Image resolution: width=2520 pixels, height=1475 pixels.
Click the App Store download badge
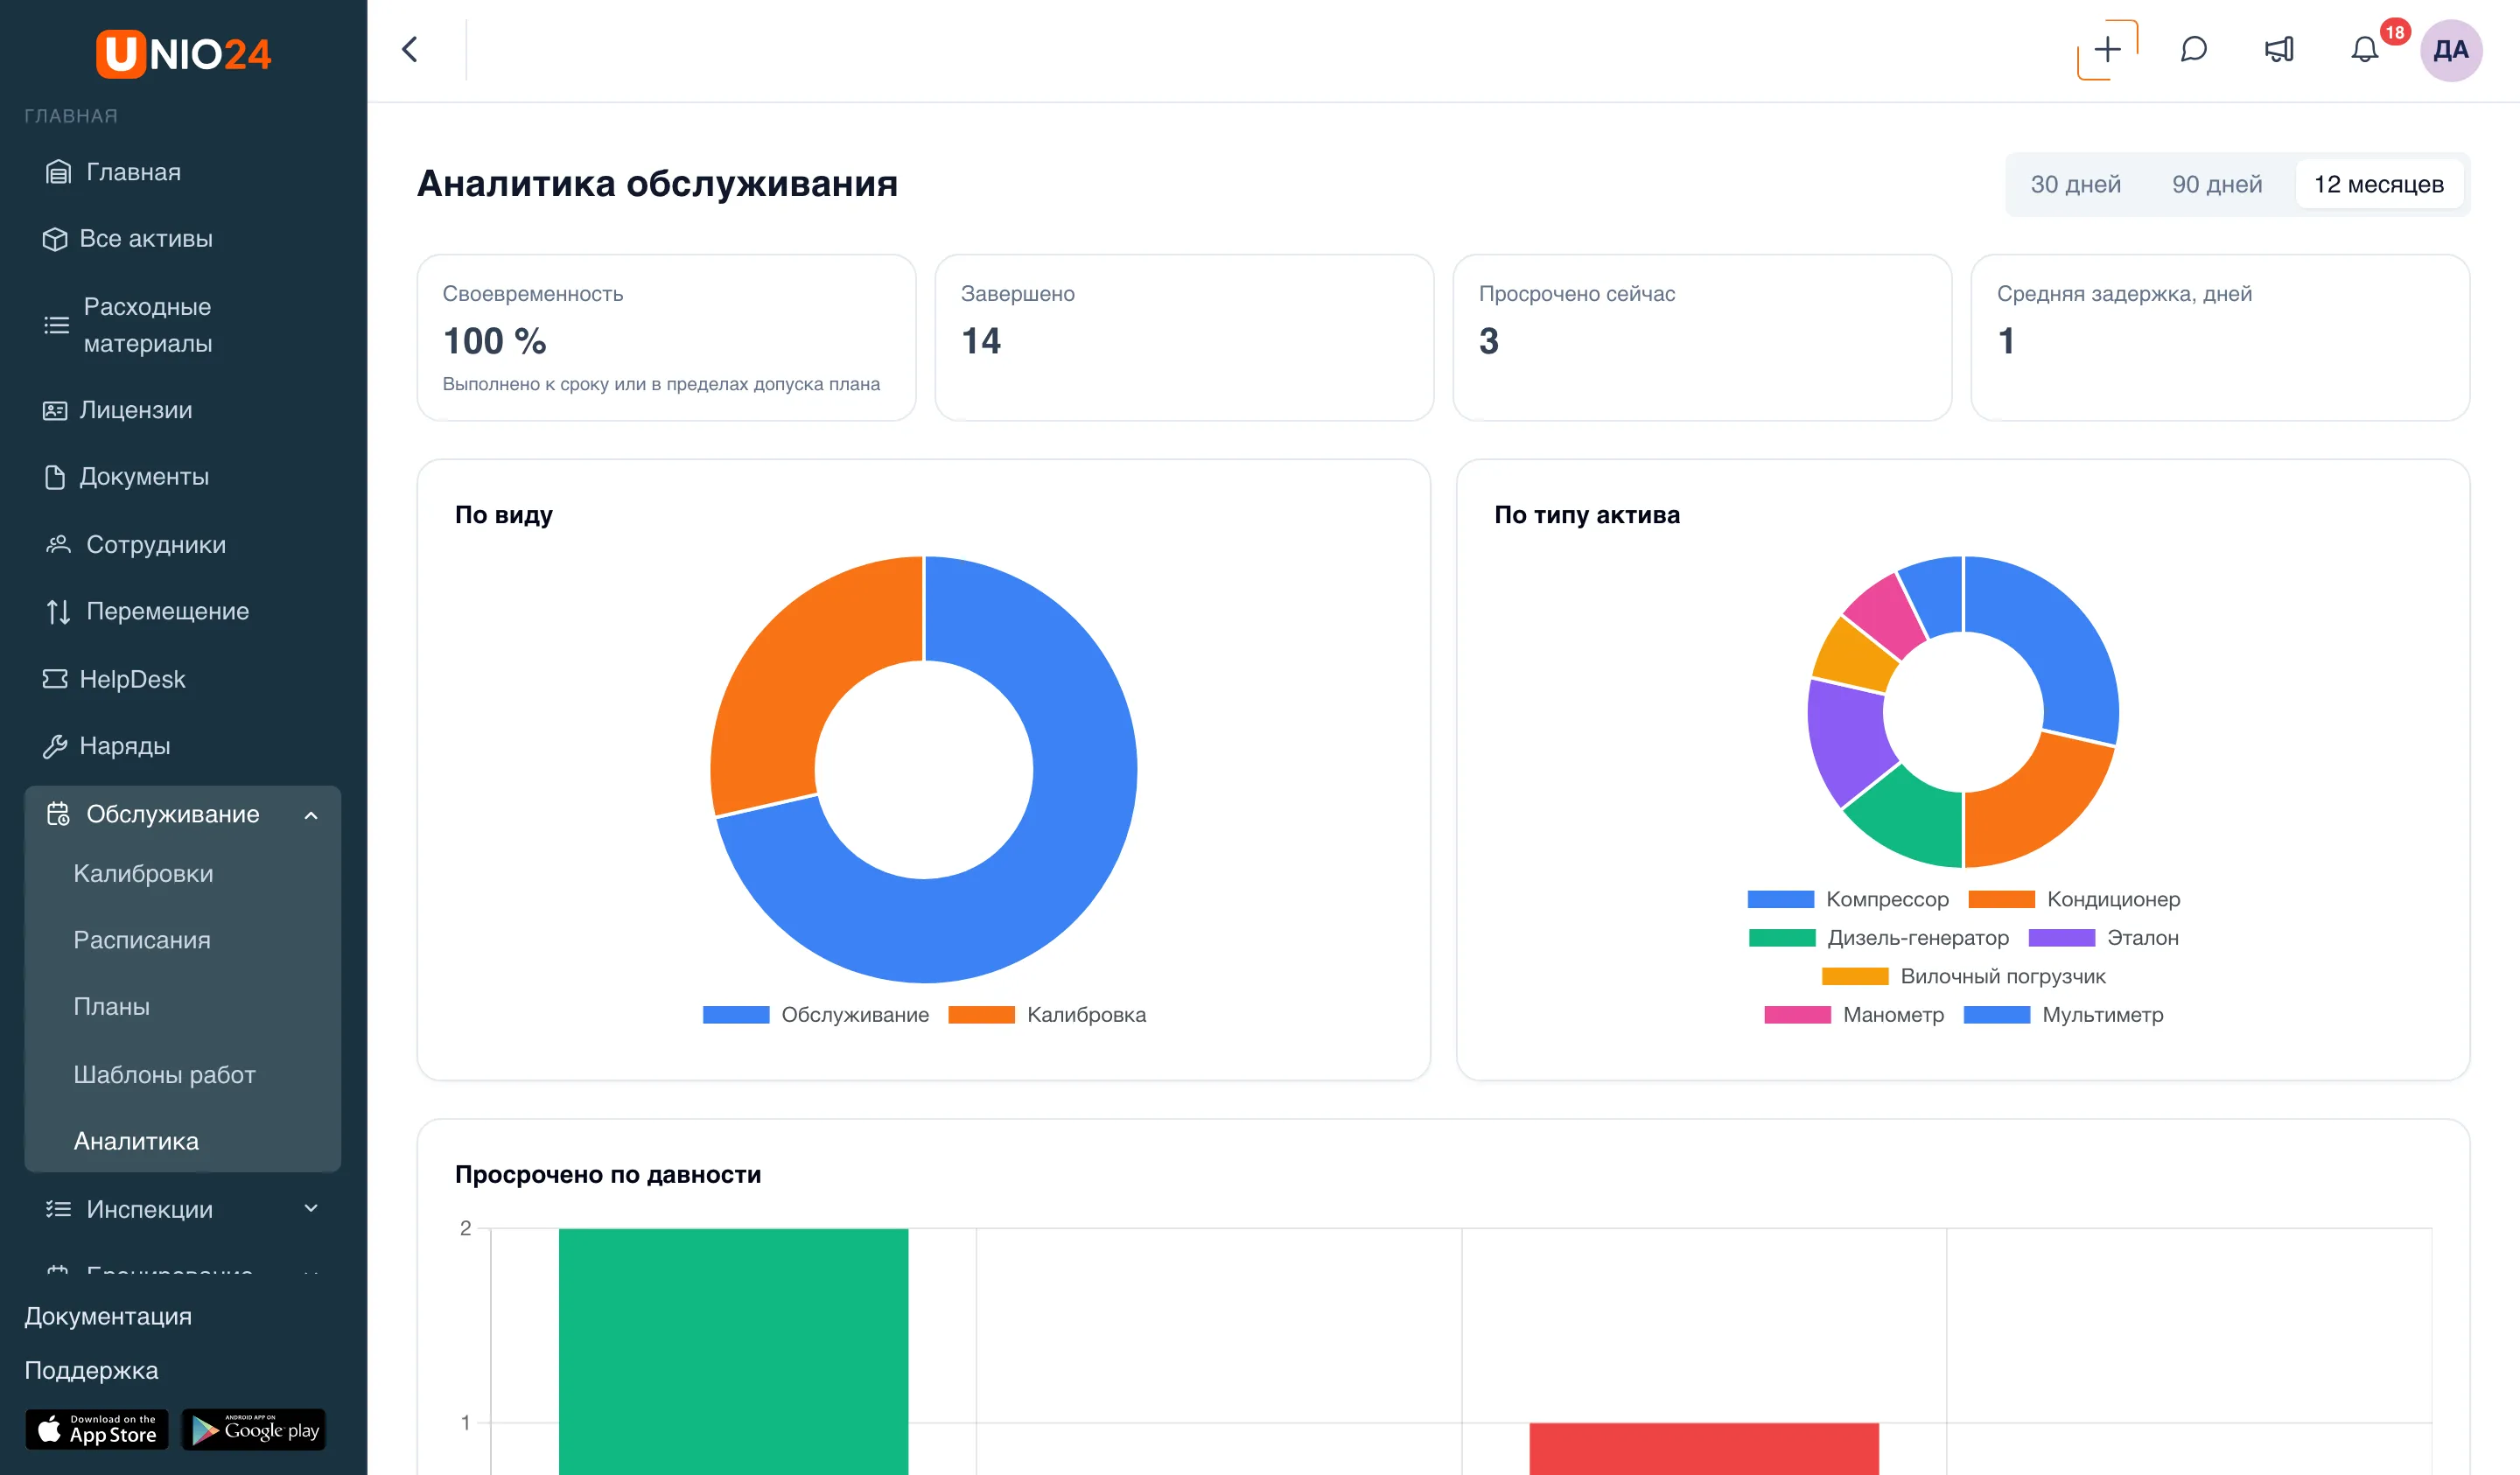[97, 1430]
